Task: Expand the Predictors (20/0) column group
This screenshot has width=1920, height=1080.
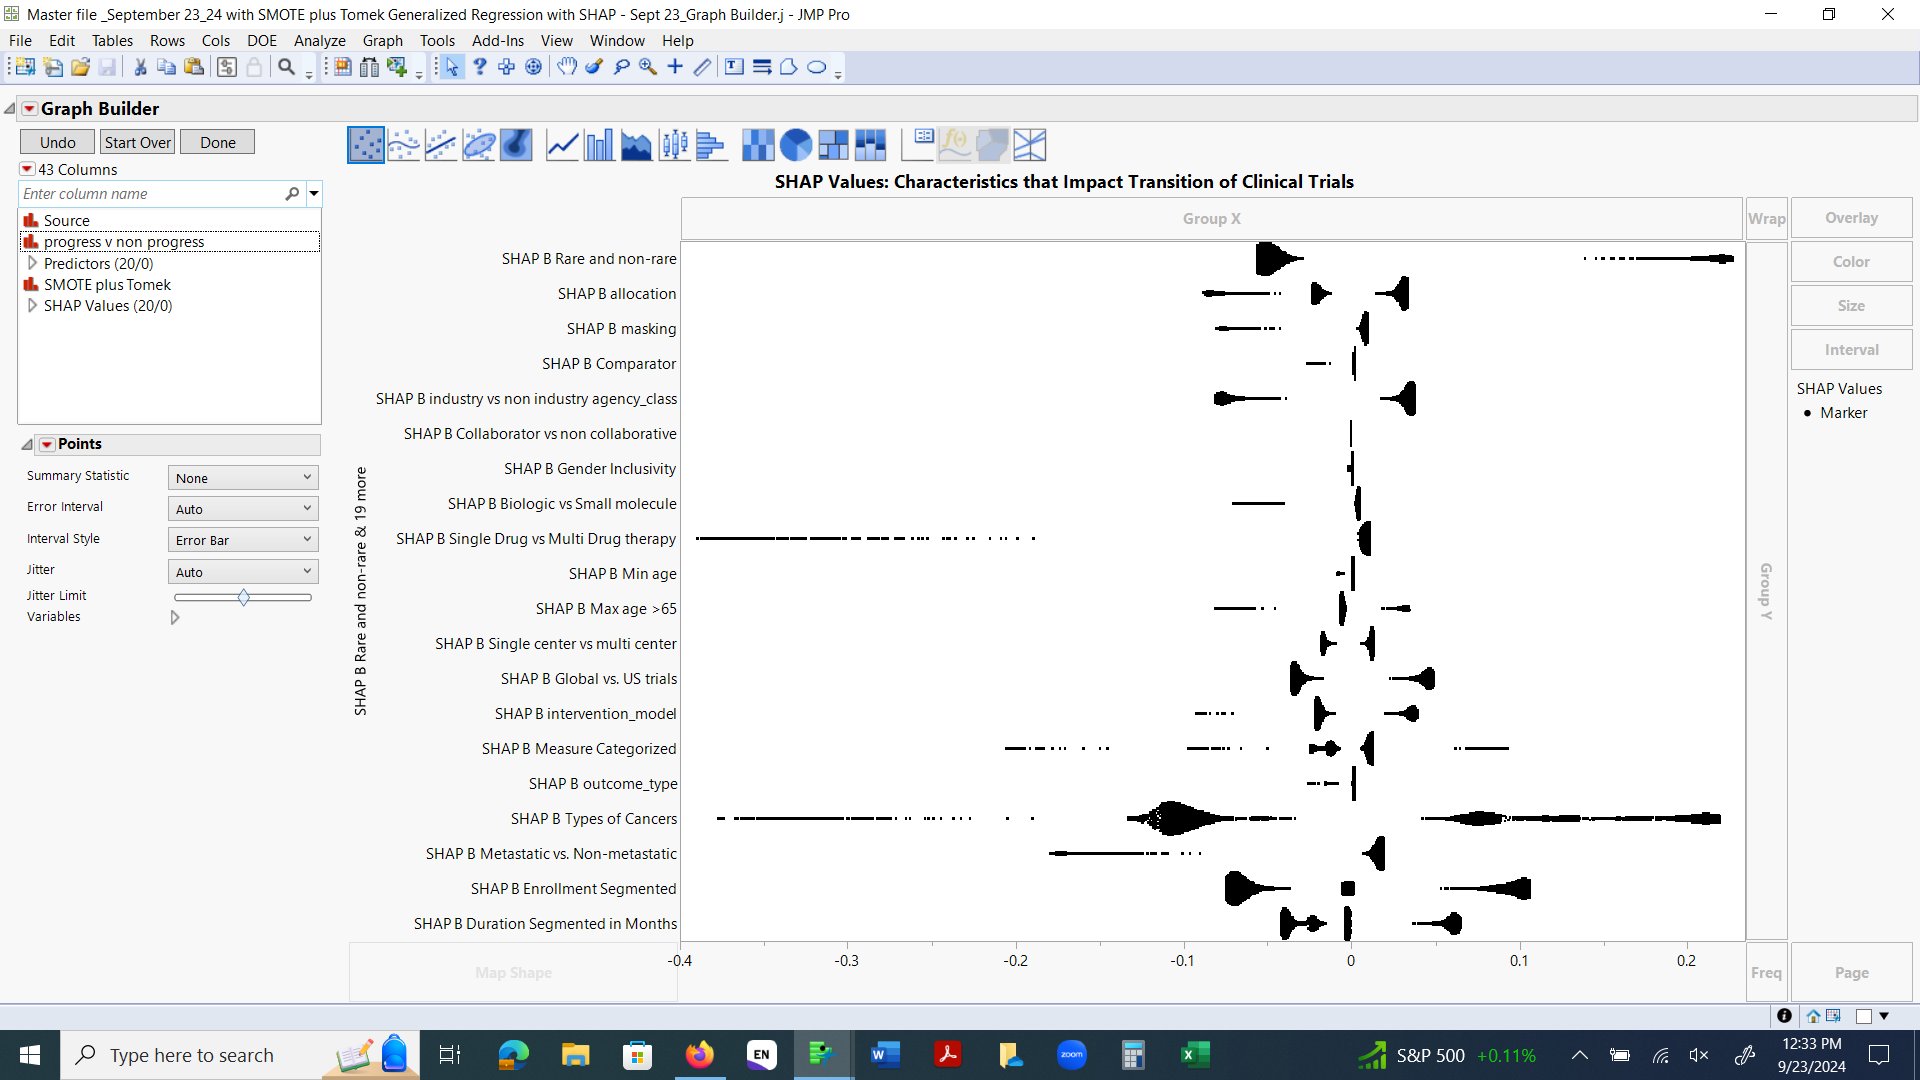Action: click(32, 263)
